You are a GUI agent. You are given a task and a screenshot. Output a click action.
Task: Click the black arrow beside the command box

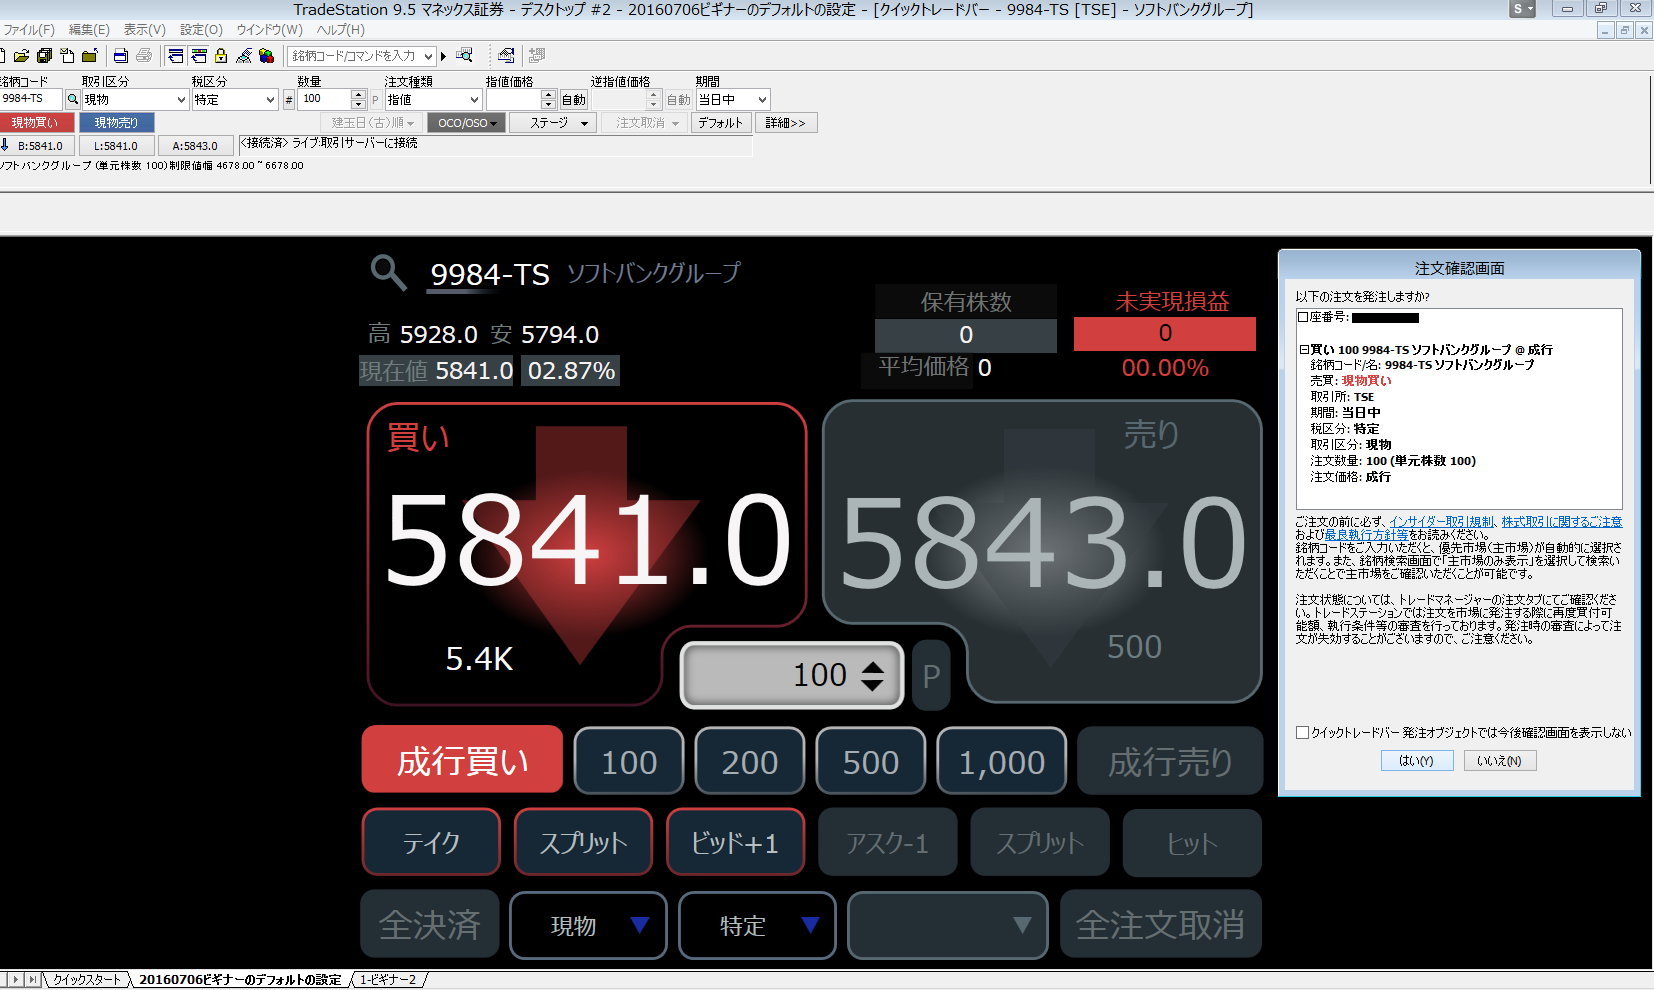pyautogui.click(x=444, y=56)
